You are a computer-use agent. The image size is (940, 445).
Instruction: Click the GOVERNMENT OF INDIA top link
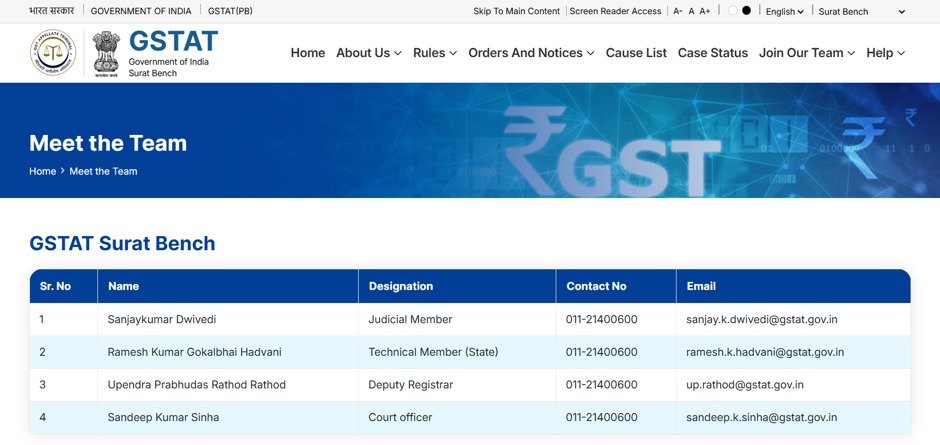141,11
